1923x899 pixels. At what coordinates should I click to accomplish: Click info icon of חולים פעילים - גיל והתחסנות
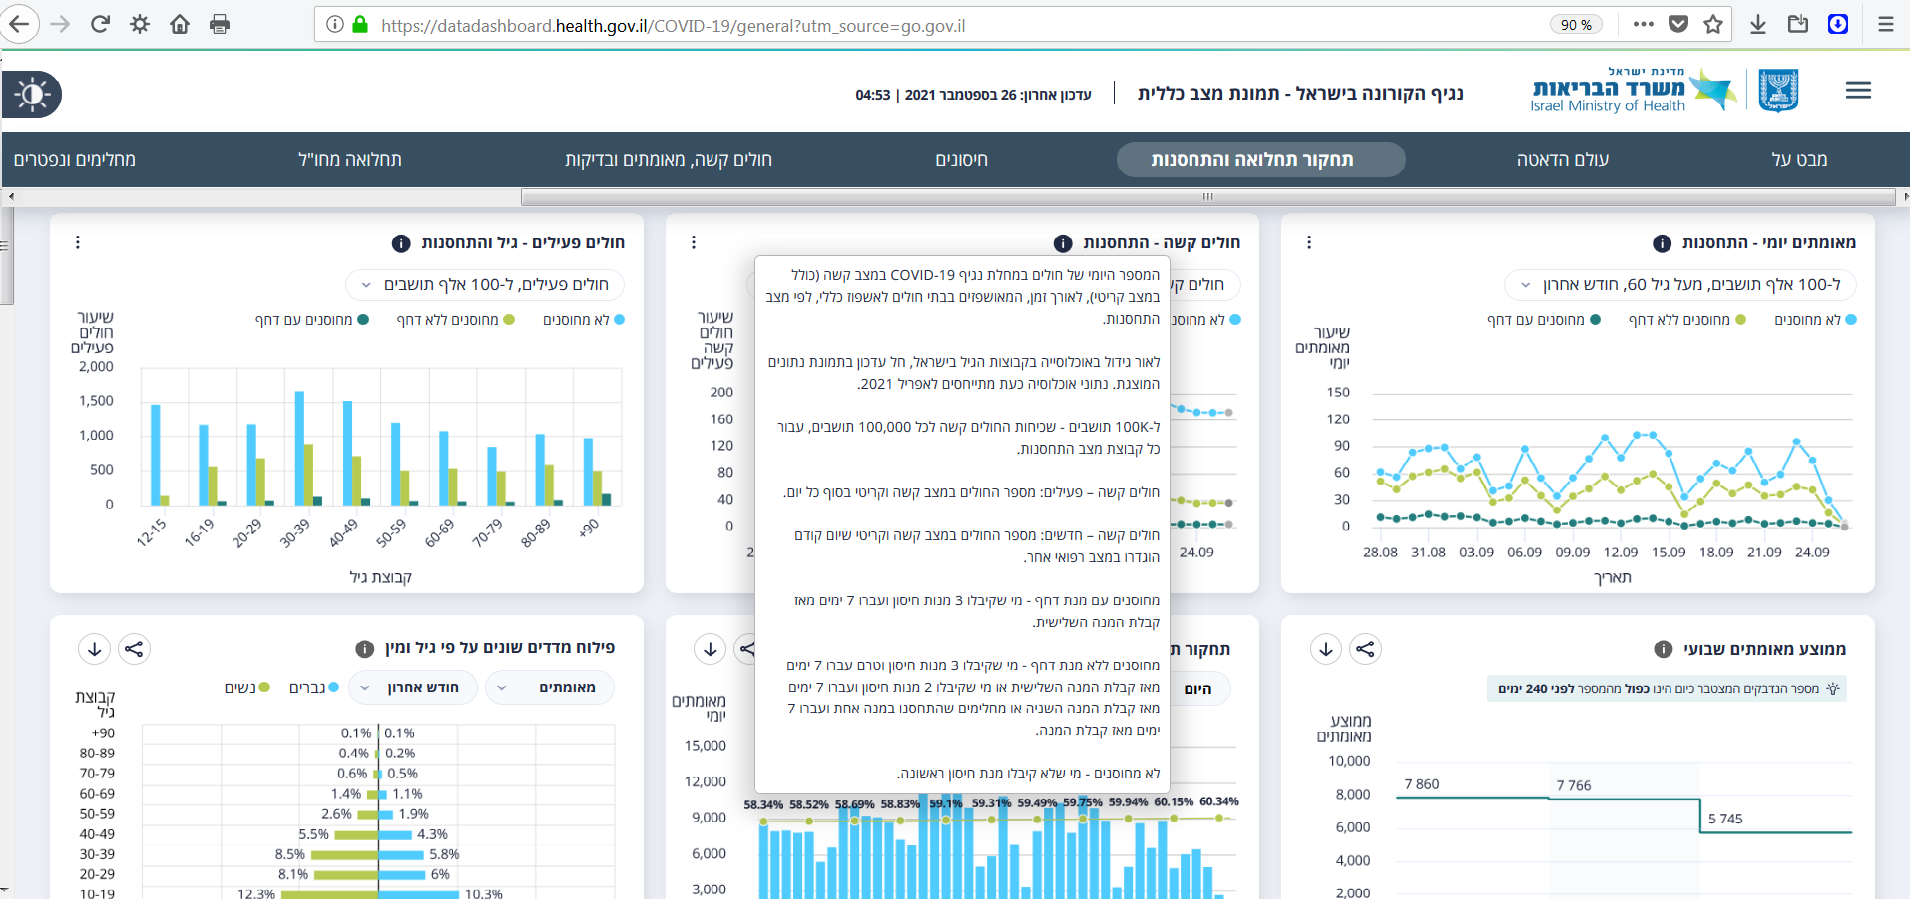[401, 243]
